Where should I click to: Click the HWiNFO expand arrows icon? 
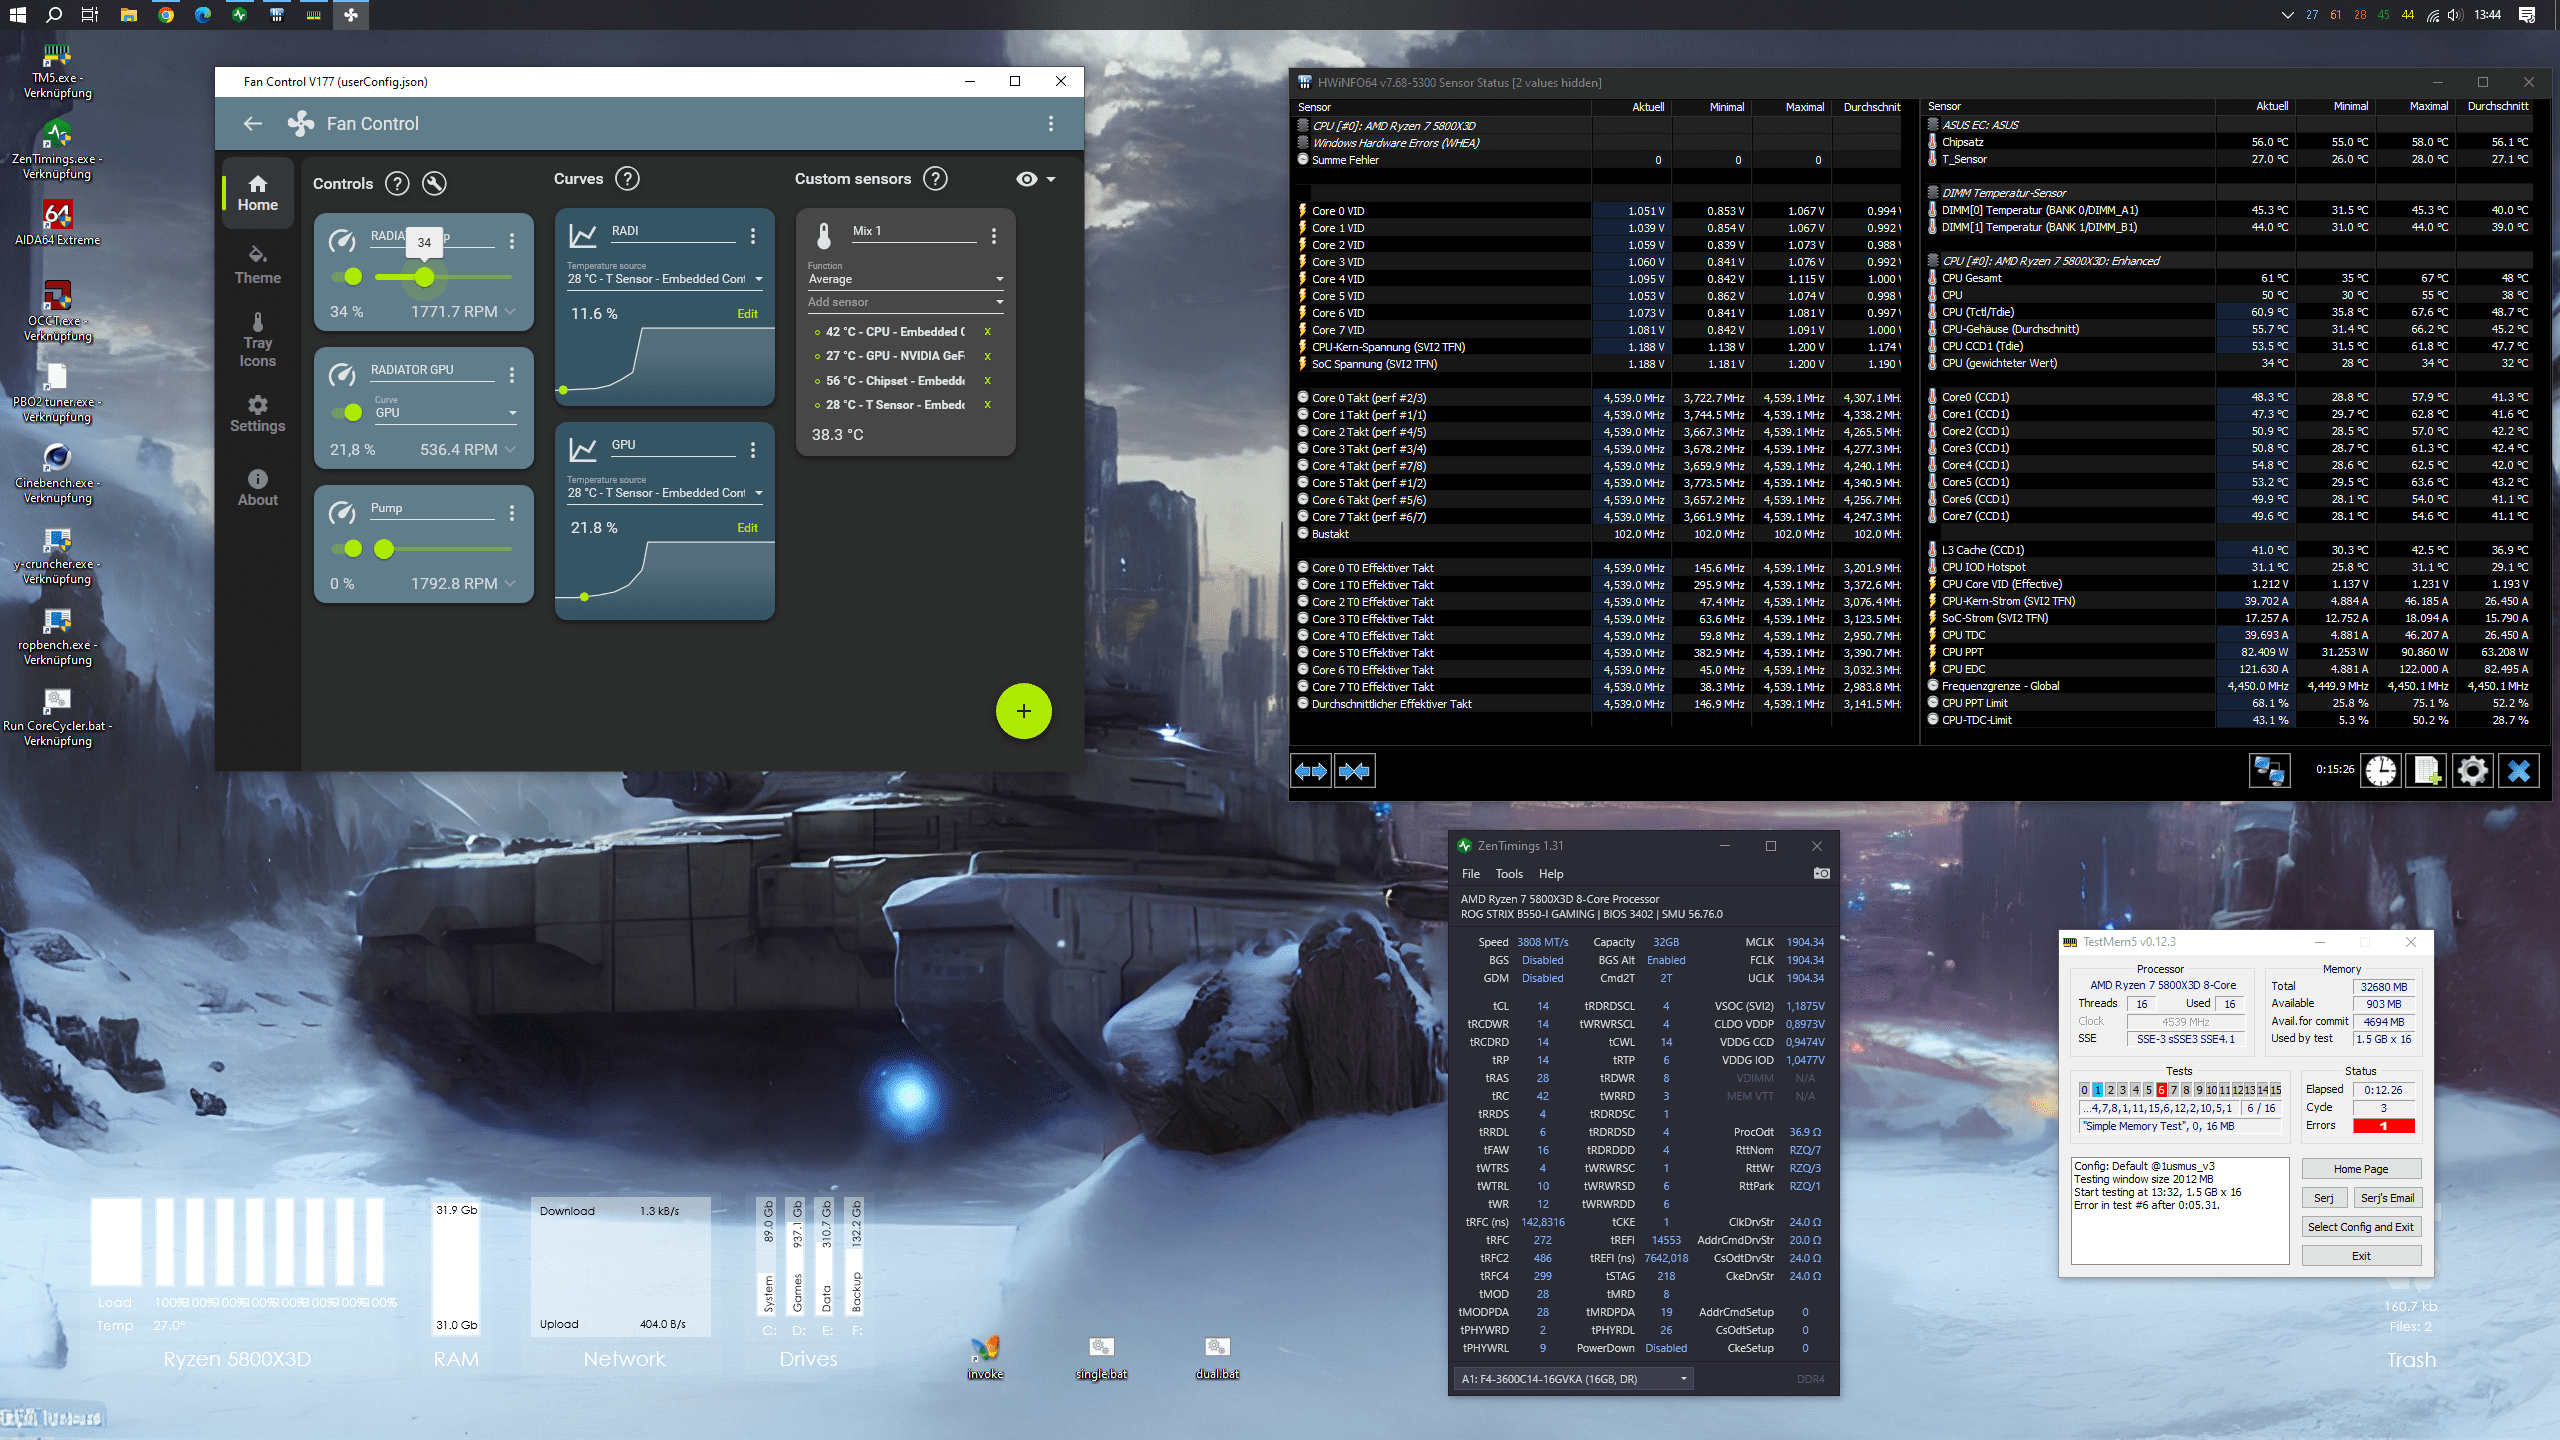coord(1311,770)
